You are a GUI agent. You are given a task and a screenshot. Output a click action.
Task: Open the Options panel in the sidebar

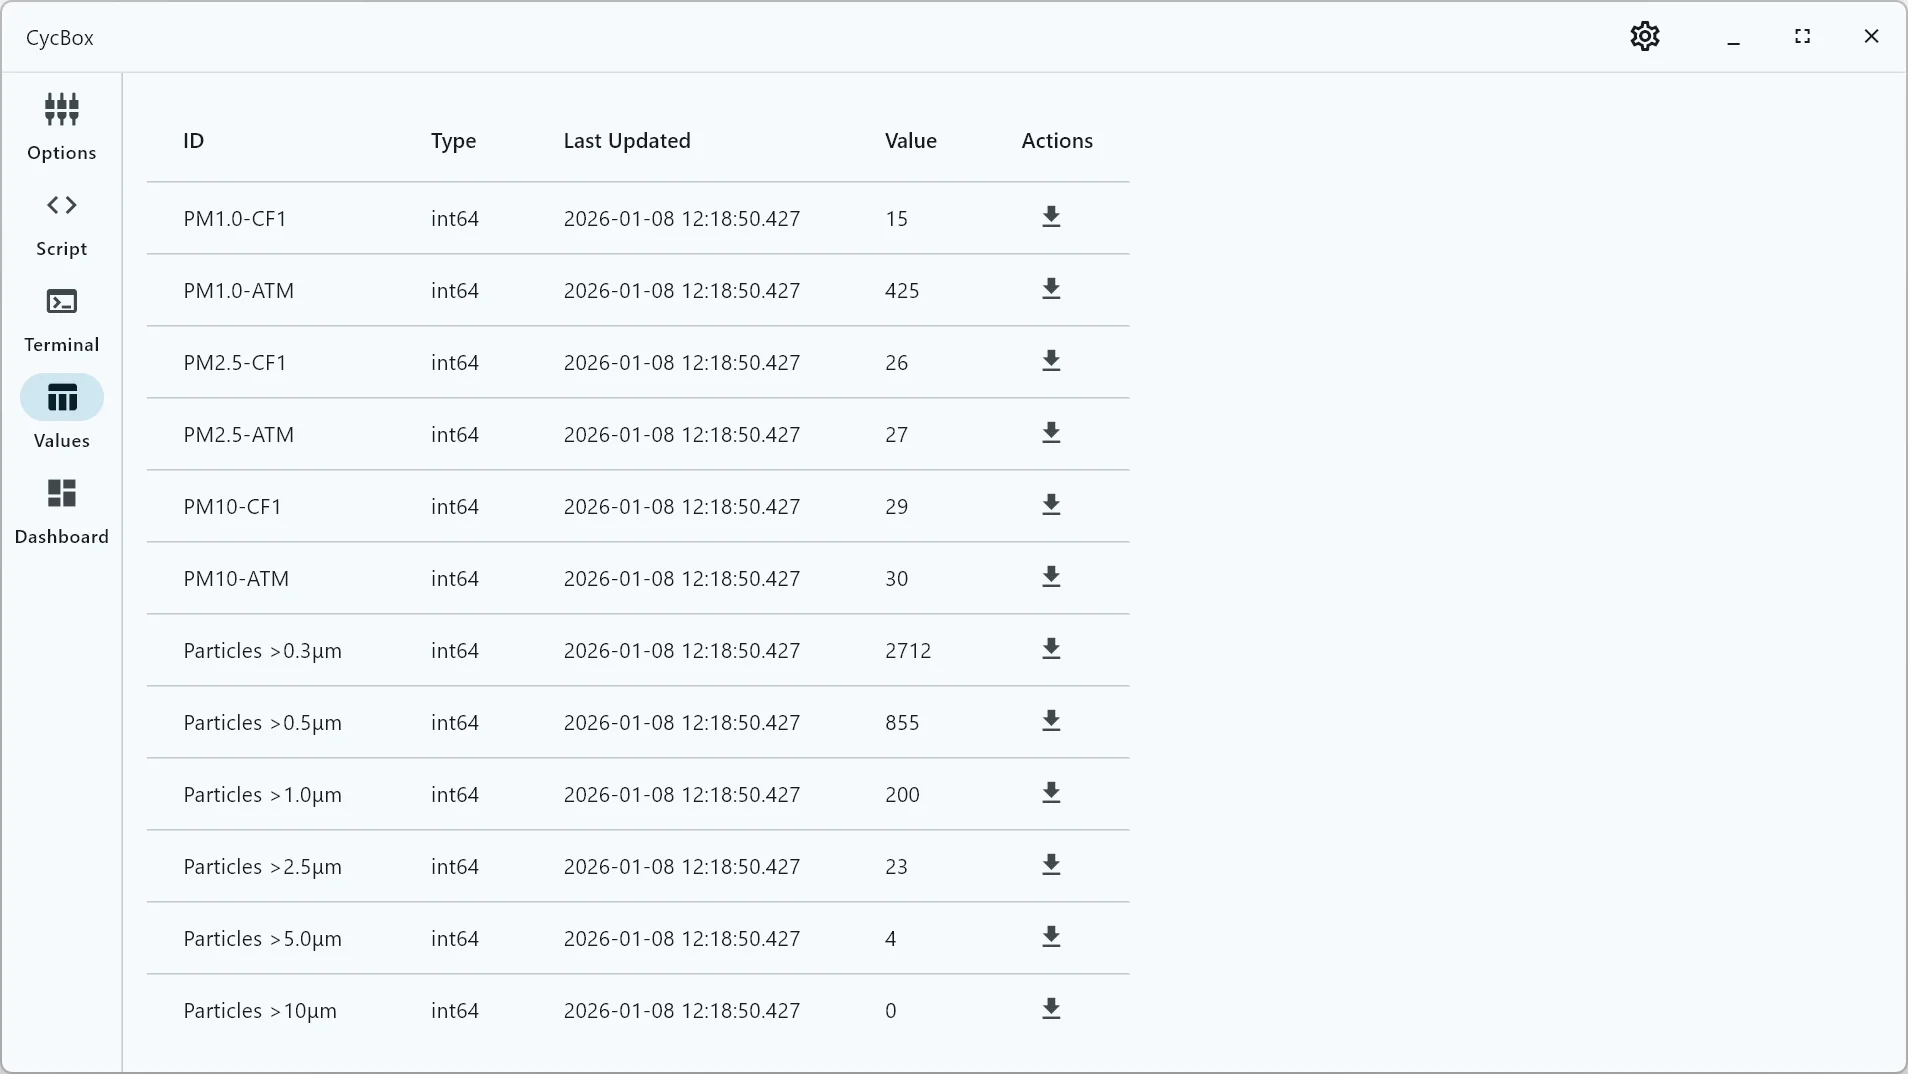click(61, 126)
